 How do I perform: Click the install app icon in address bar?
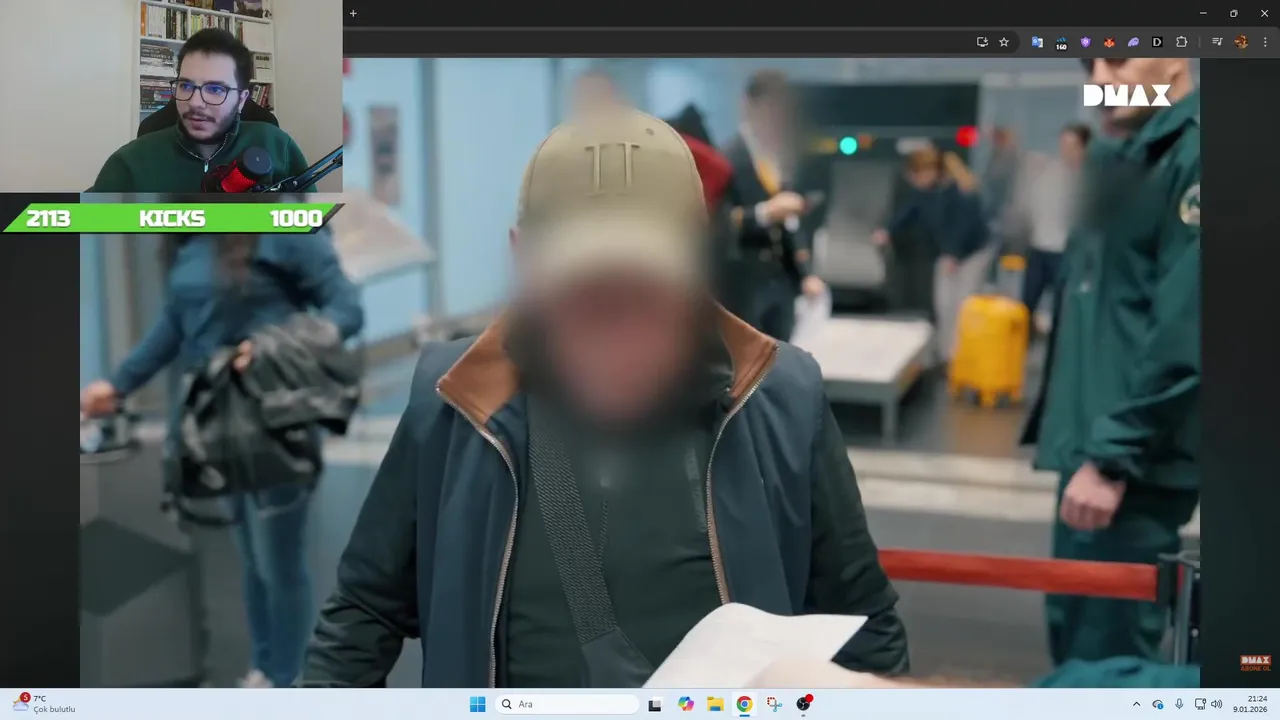point(982,42)
